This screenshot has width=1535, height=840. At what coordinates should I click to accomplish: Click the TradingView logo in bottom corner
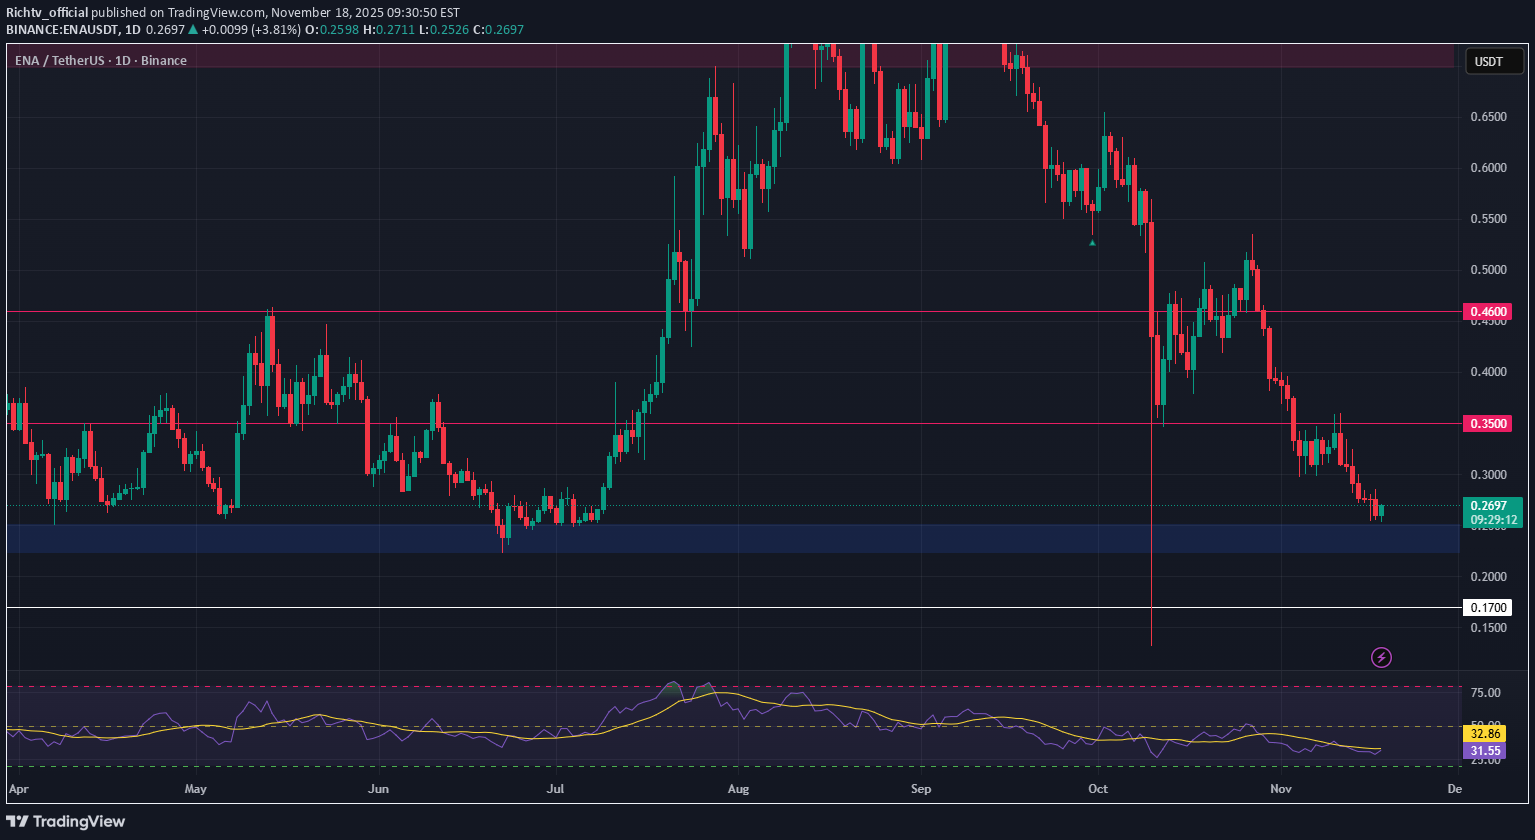click(67, 821)
